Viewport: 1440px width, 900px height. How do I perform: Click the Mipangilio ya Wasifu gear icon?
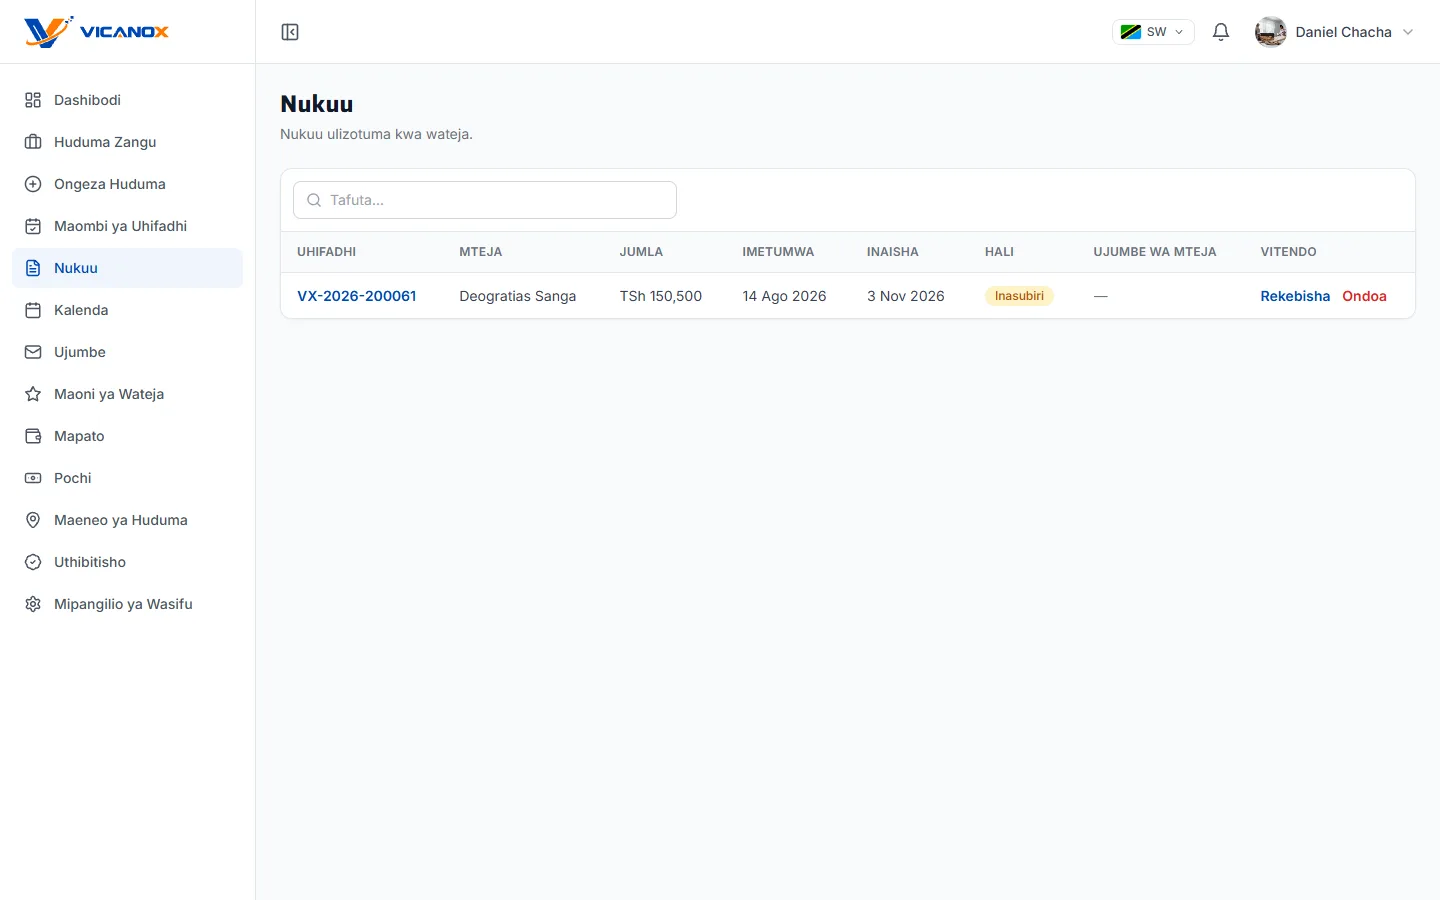(33, 604)
